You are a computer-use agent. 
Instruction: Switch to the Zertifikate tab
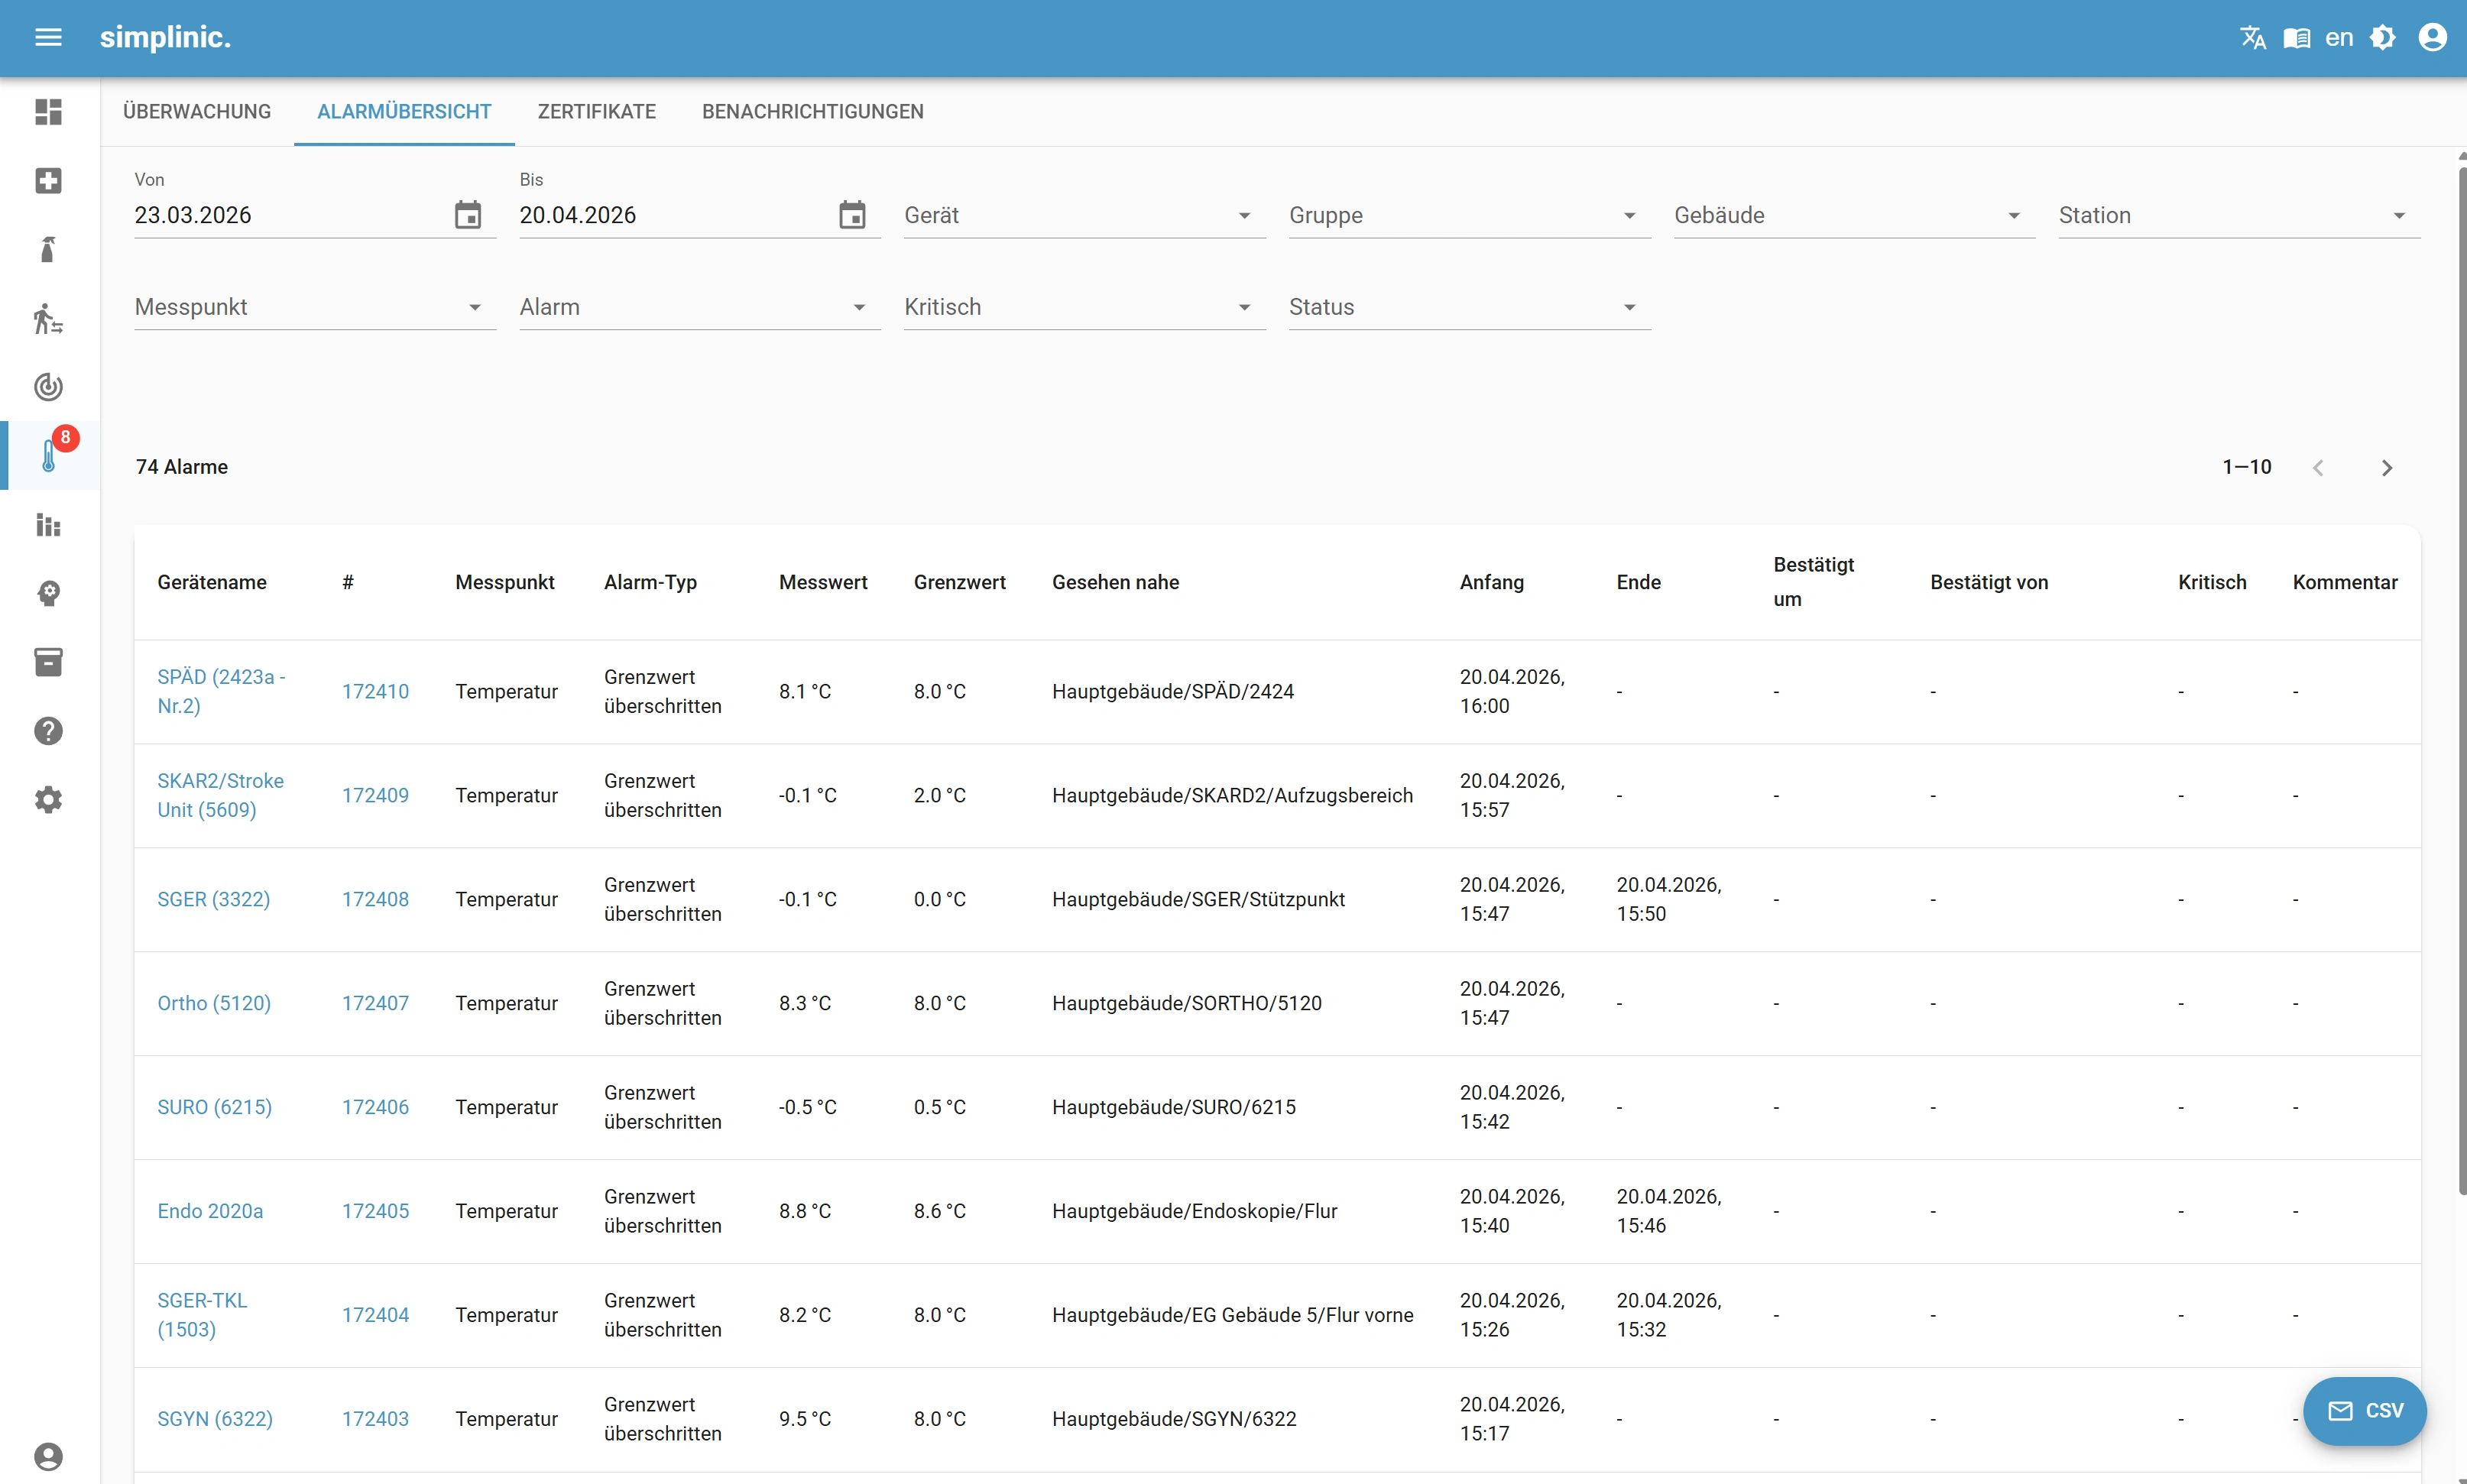(x=596, y=112)
